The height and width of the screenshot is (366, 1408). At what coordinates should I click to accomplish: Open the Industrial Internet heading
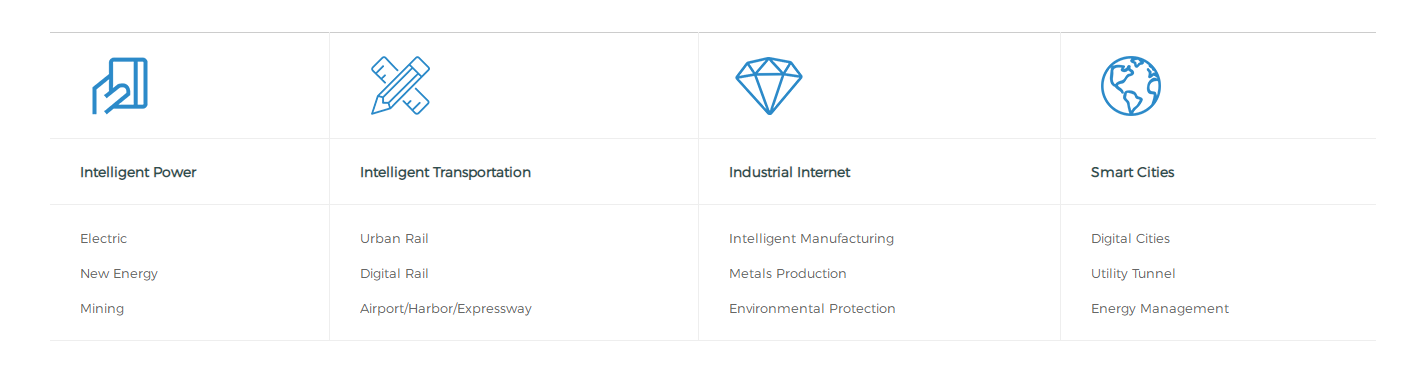coord(790,172)
